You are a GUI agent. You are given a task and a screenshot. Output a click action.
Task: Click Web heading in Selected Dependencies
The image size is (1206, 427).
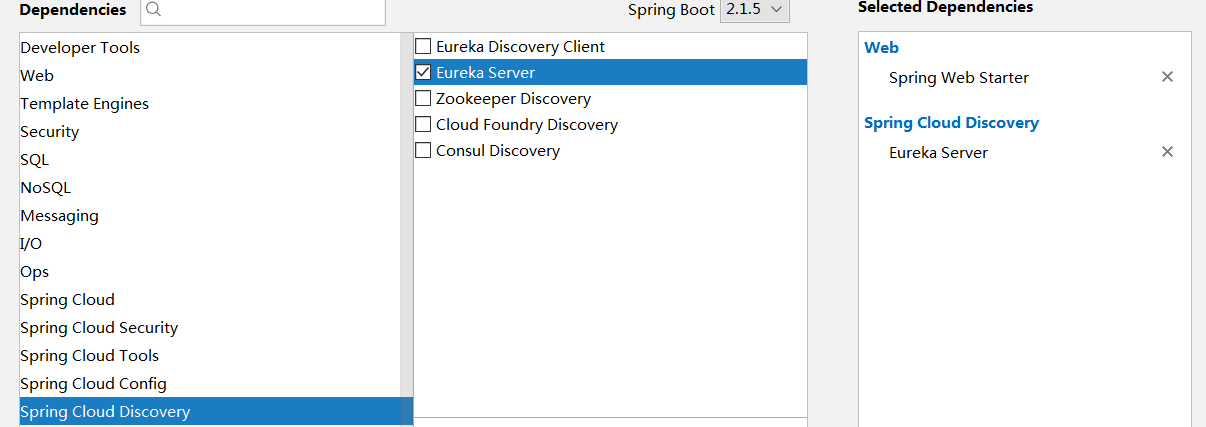(x=881, y=47)
